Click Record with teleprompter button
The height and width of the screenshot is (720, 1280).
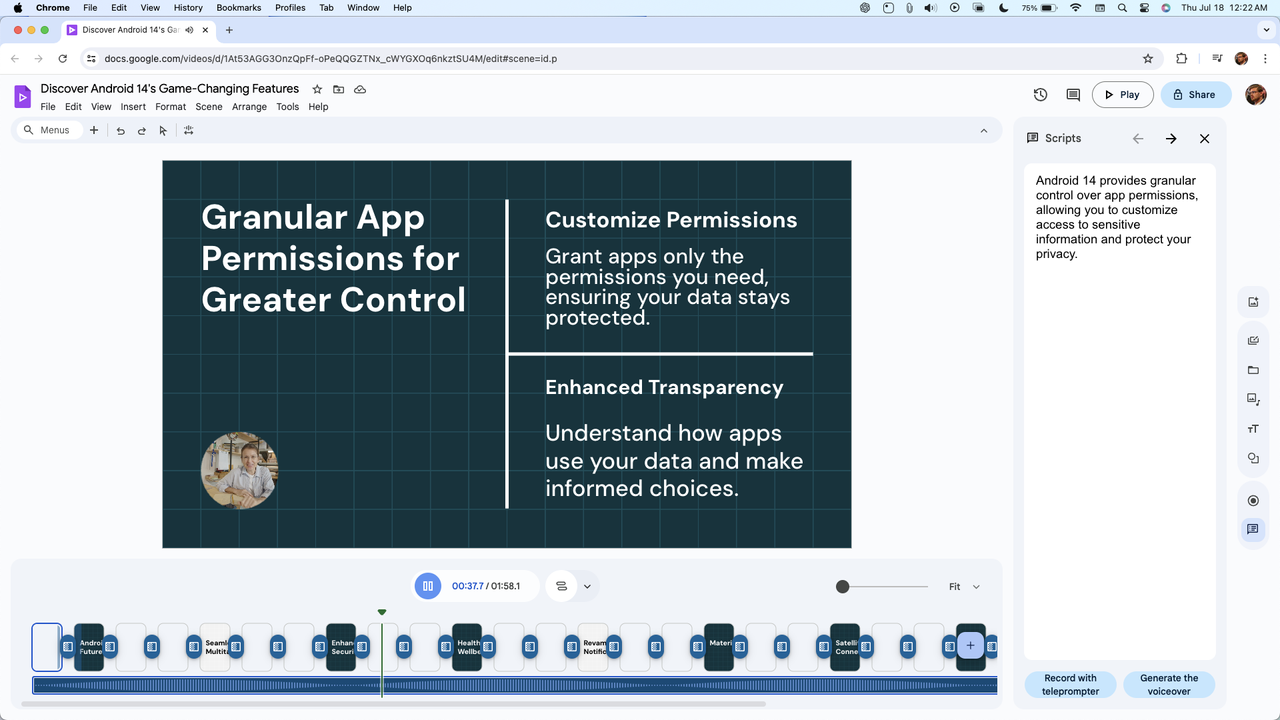coord(1070,685)
